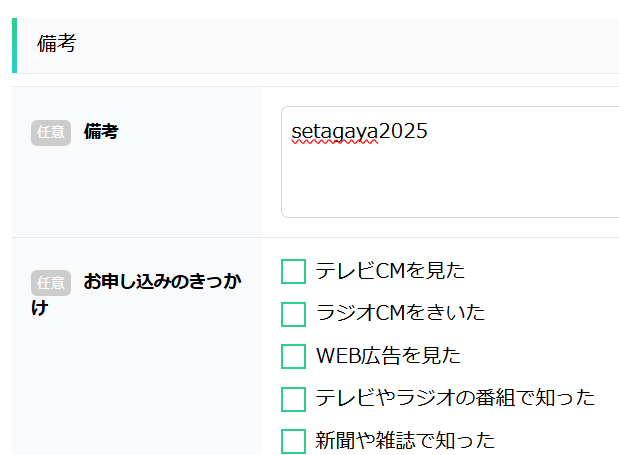Click the WEB広告を見た label text
Viewport: 619px width, 455px height.
point(388,356)
